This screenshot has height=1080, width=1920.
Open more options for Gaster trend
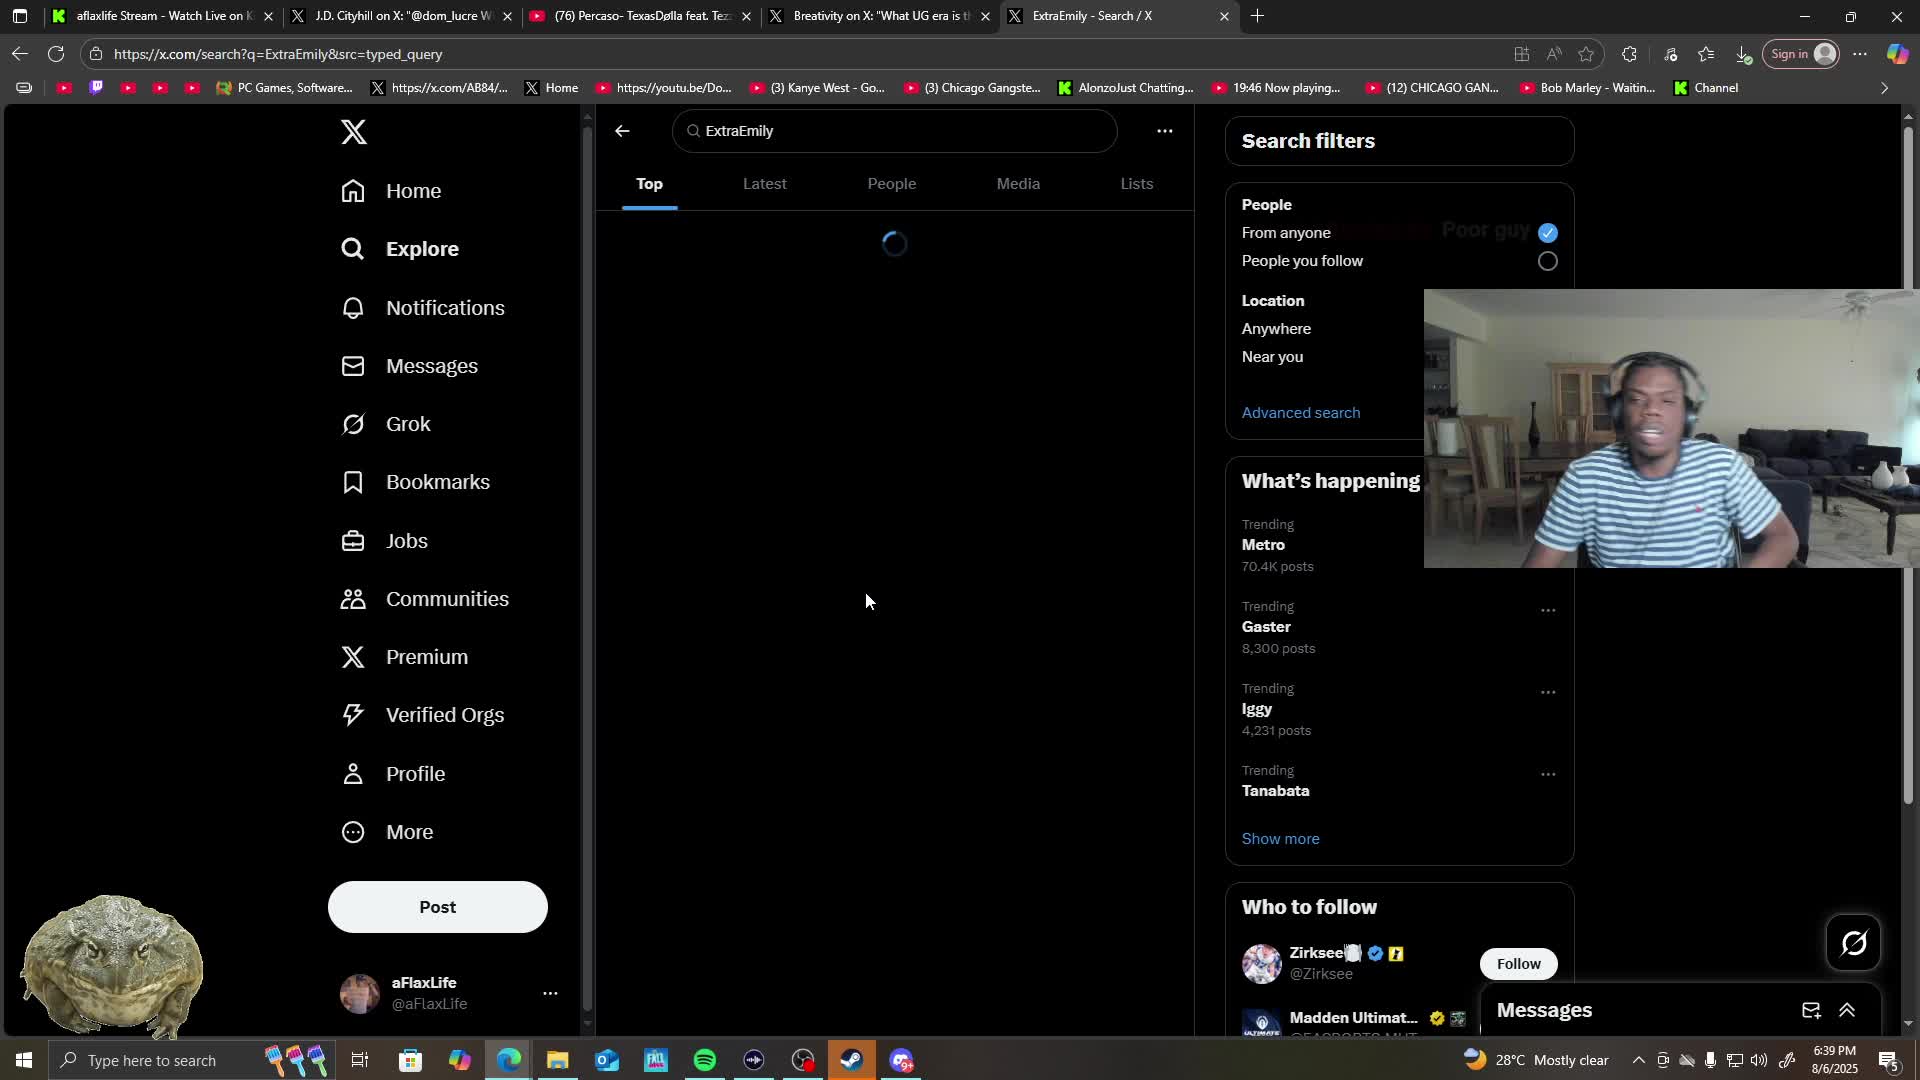(1548, 610)
